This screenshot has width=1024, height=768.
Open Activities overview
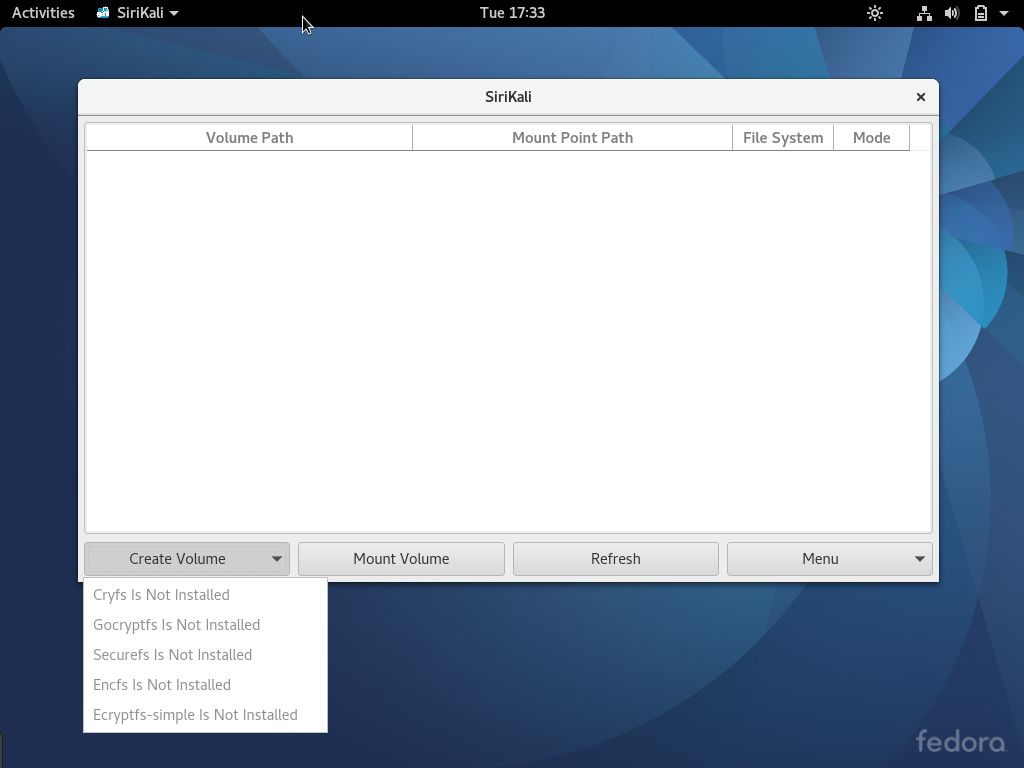pos(43,13)
